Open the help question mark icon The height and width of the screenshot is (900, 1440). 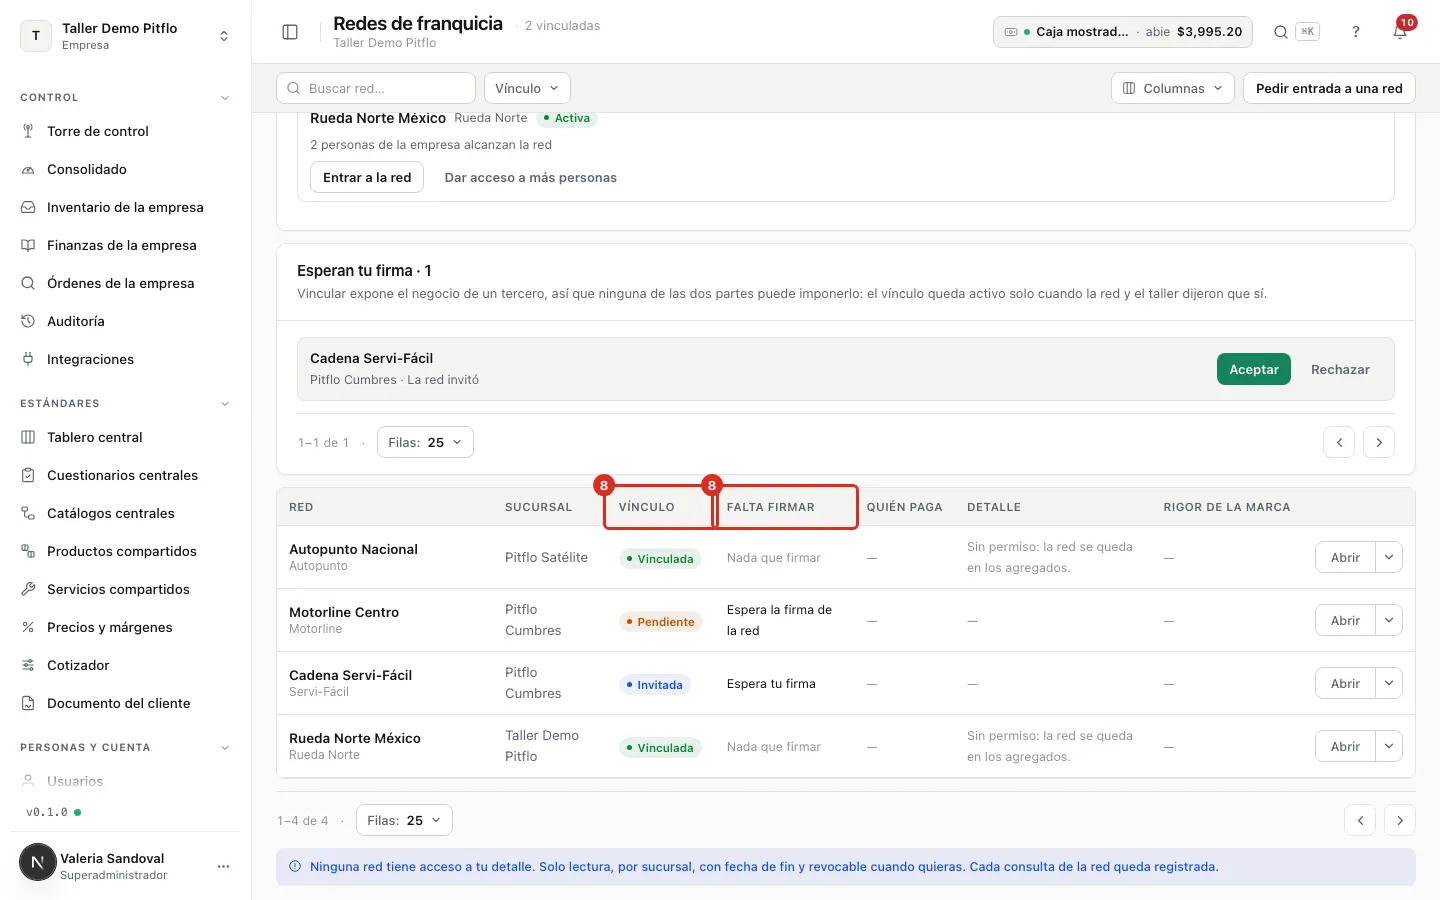click(x=1356, y=32)
